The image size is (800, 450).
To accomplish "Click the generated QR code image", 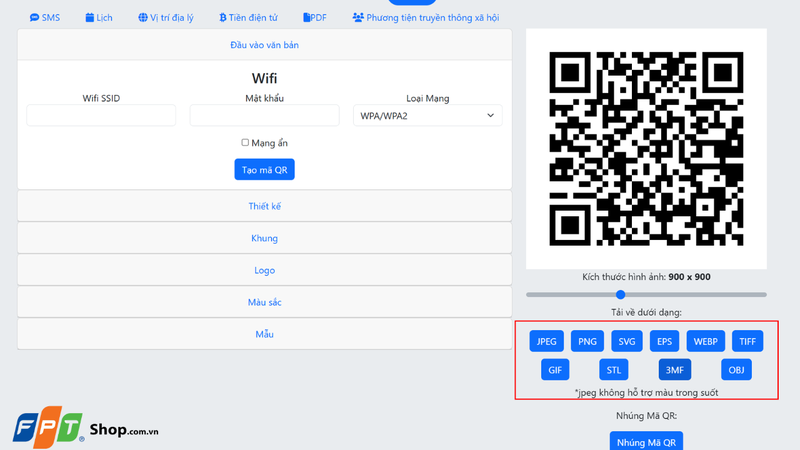I will tap(646, 148).
